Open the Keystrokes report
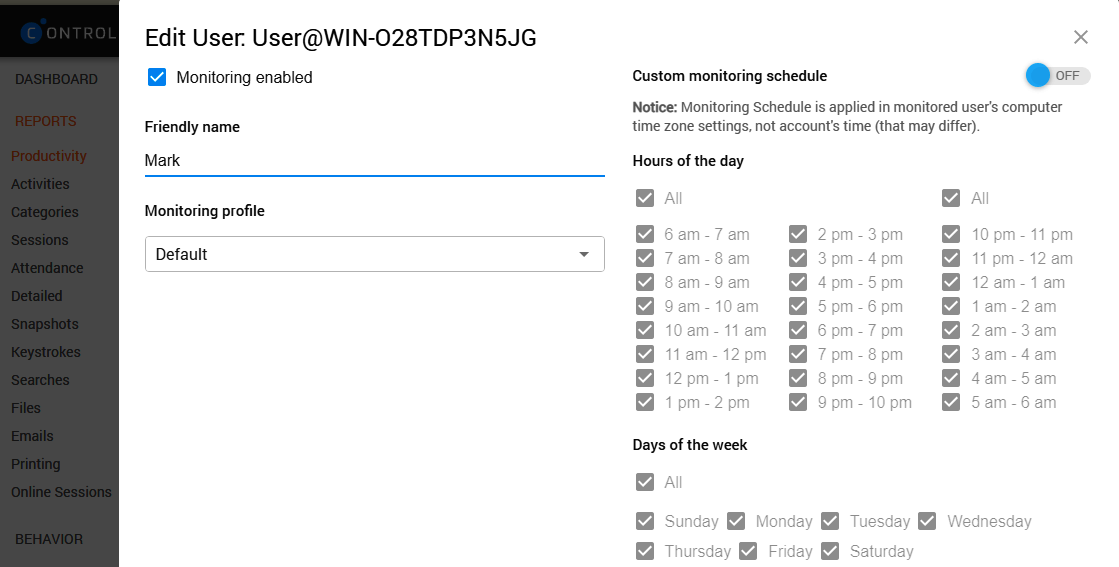 click(46, 352)
